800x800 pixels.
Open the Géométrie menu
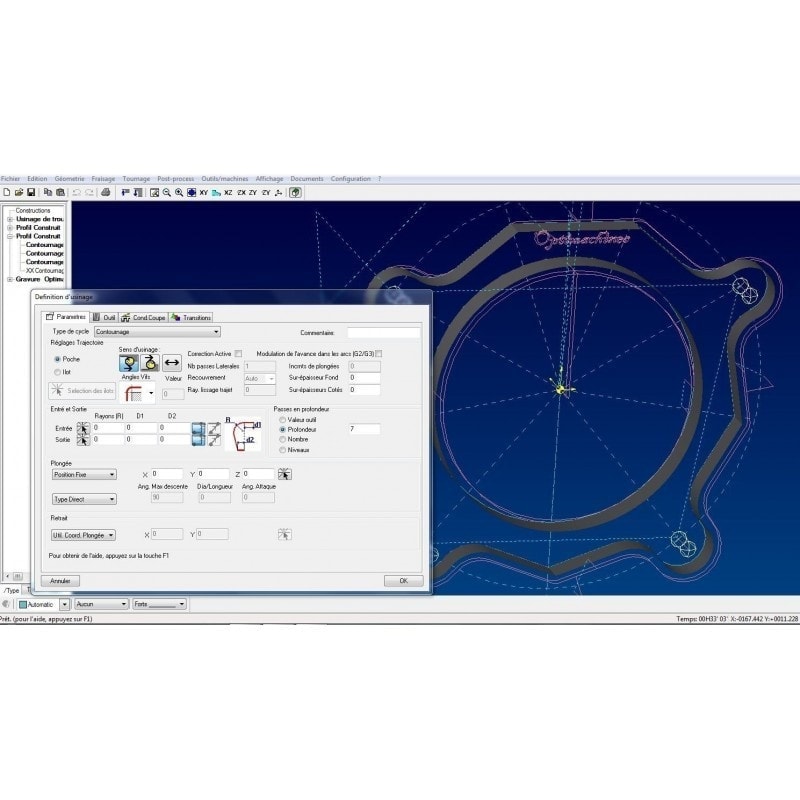click(x=69, y=179)
